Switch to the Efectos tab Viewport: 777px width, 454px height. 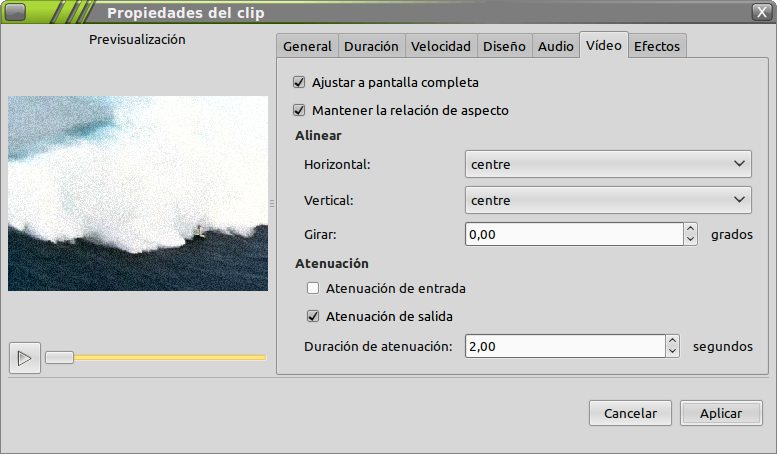[657, 46]
